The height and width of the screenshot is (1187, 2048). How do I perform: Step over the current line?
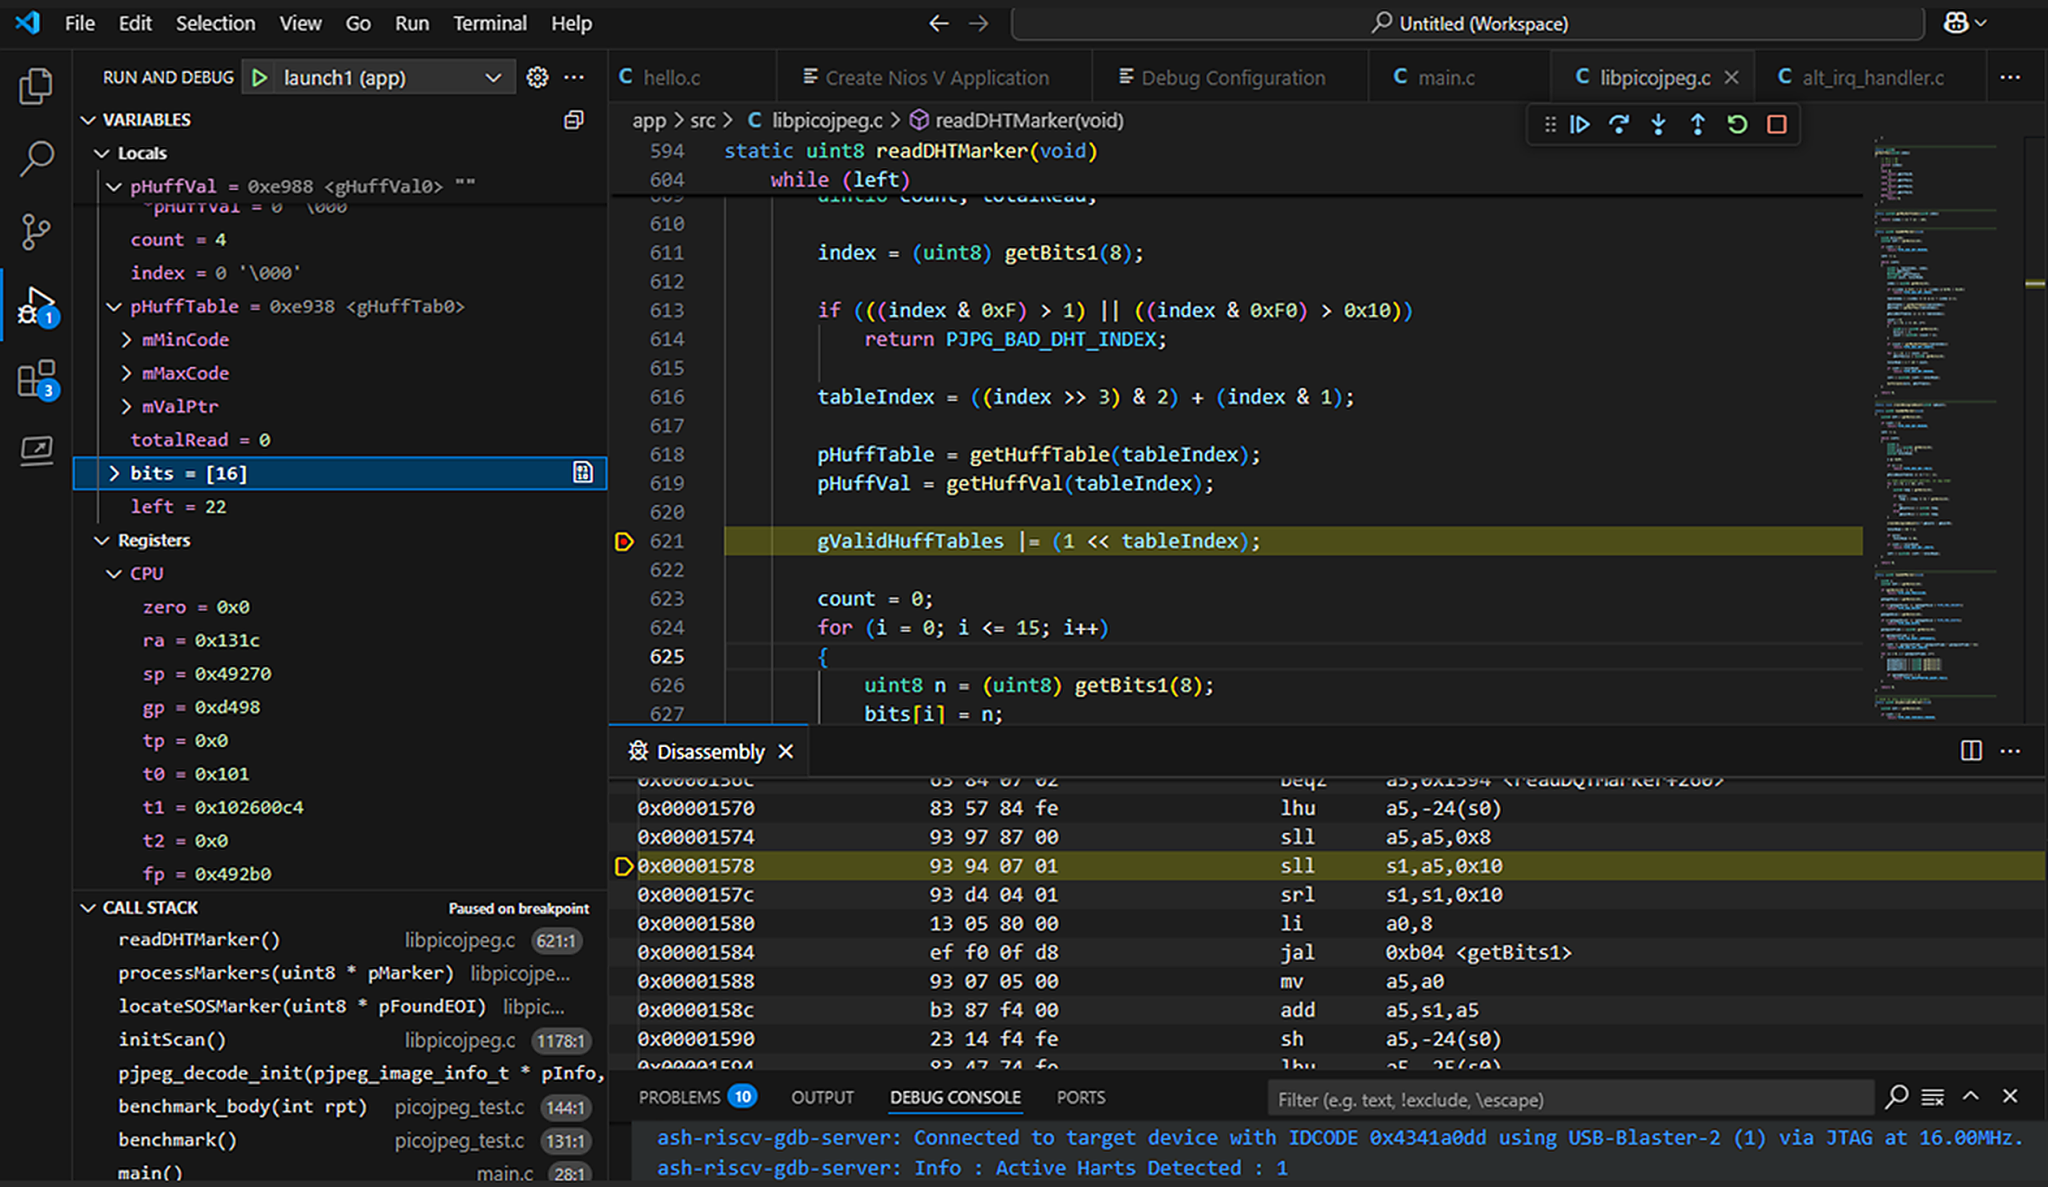coord(1619,125)
